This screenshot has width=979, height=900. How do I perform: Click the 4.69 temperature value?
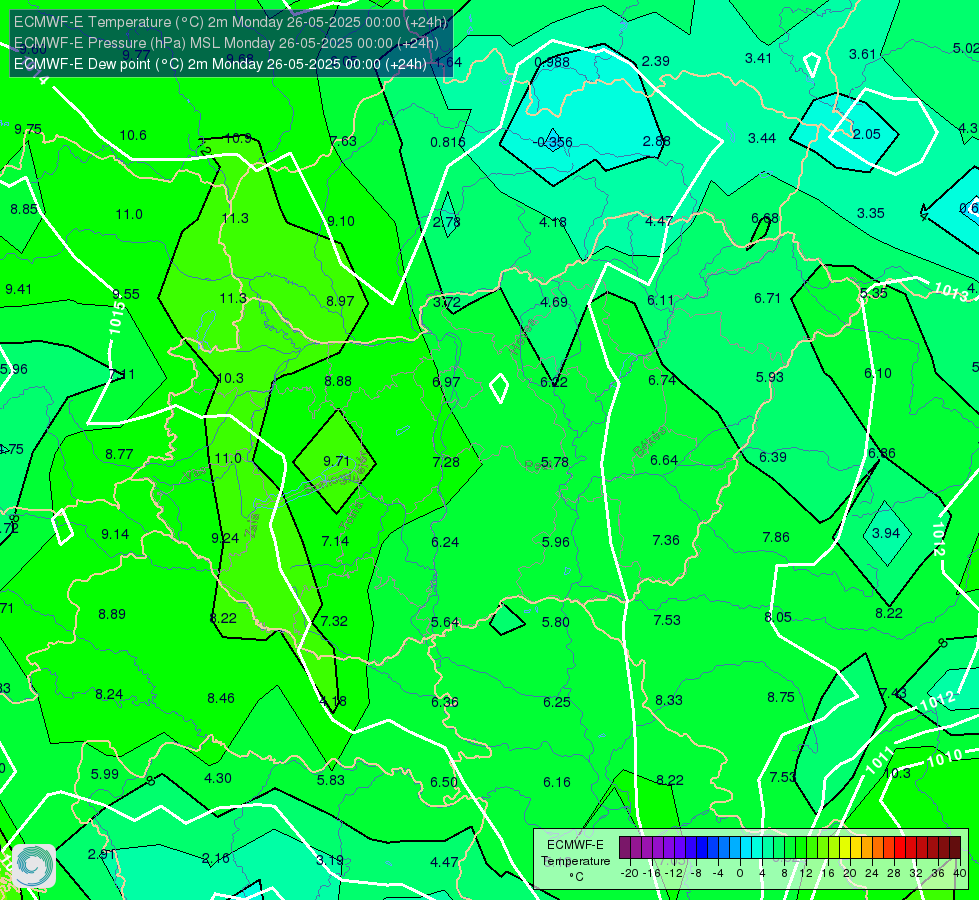click(554, 302)
